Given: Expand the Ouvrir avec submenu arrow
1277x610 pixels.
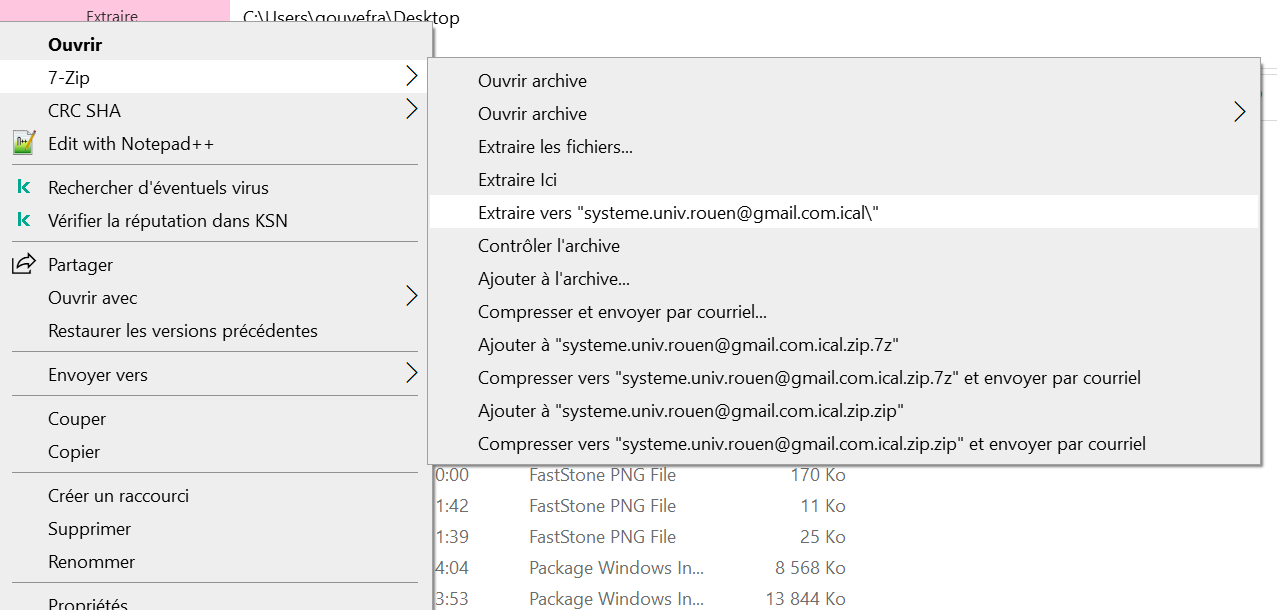Looking at the screenshot, I should pos(411,296).
